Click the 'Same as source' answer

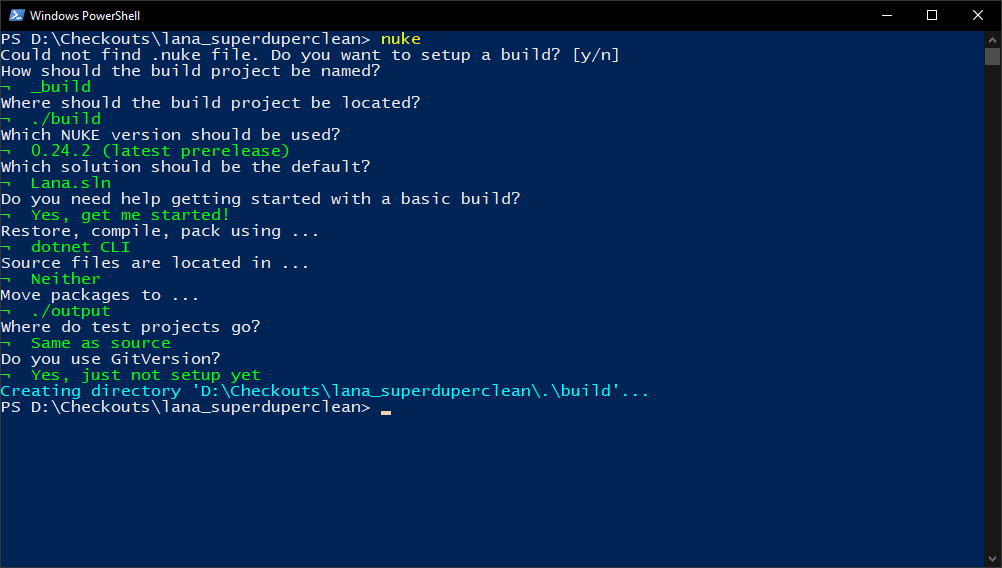pyautogui.click(x=100, y=343)
